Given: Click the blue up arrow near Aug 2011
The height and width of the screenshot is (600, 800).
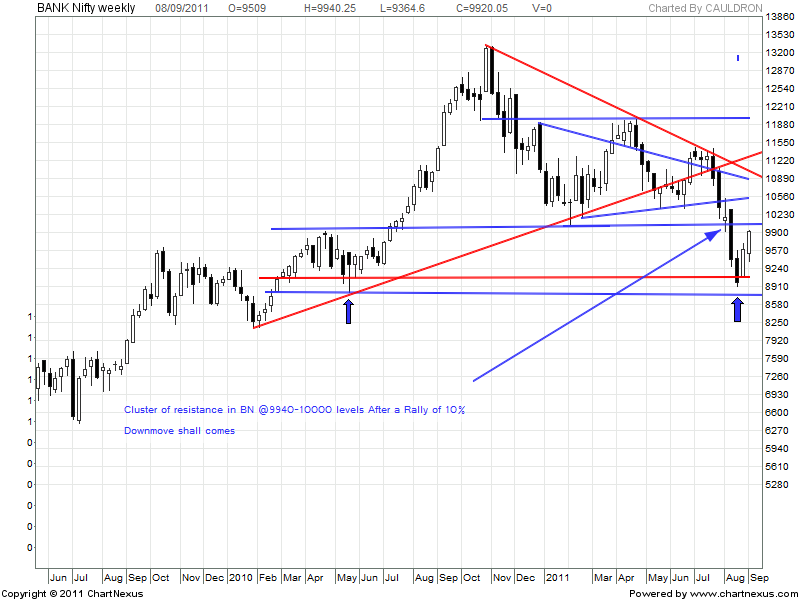Looking at the screenshot, I should (x=737, y=309).
